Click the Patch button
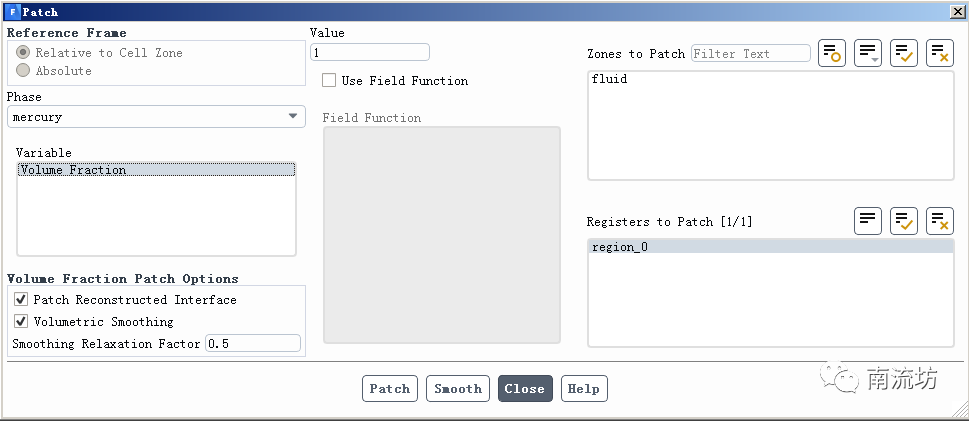This screenshot has height=421, width=969. click(390, 389)
